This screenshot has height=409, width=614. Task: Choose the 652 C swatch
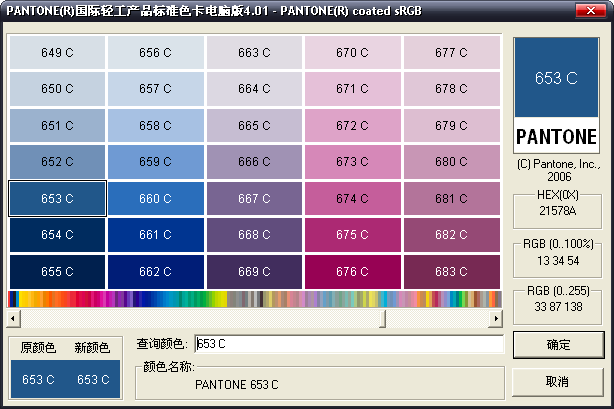(x=57, y=162)
